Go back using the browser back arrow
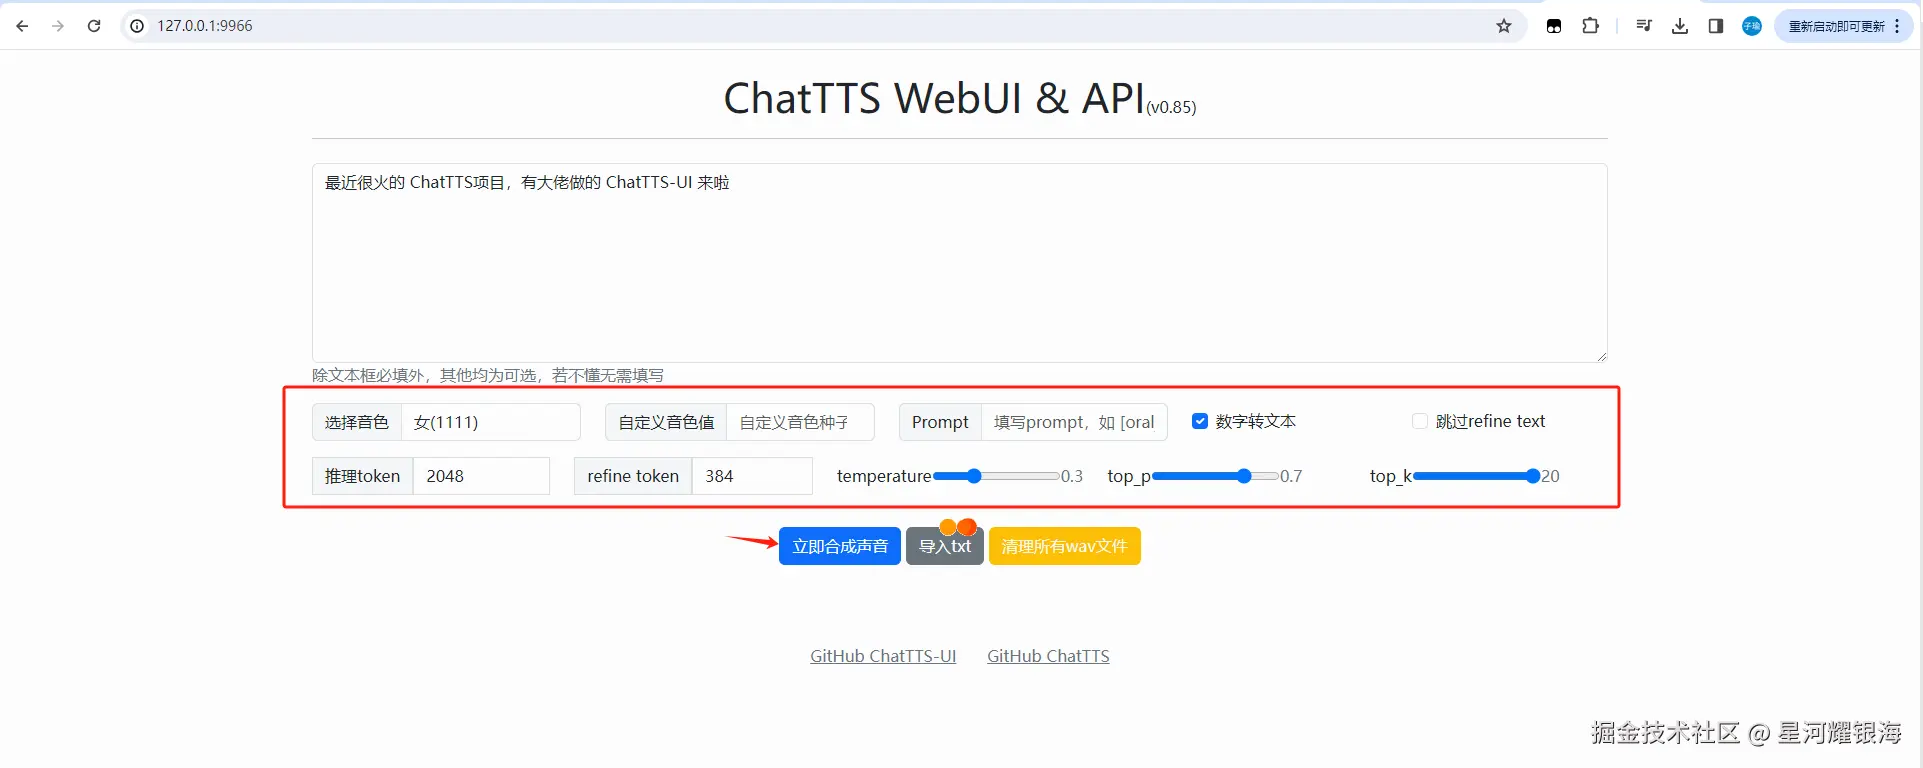1923x768 pixels. [x=22, y=26]
